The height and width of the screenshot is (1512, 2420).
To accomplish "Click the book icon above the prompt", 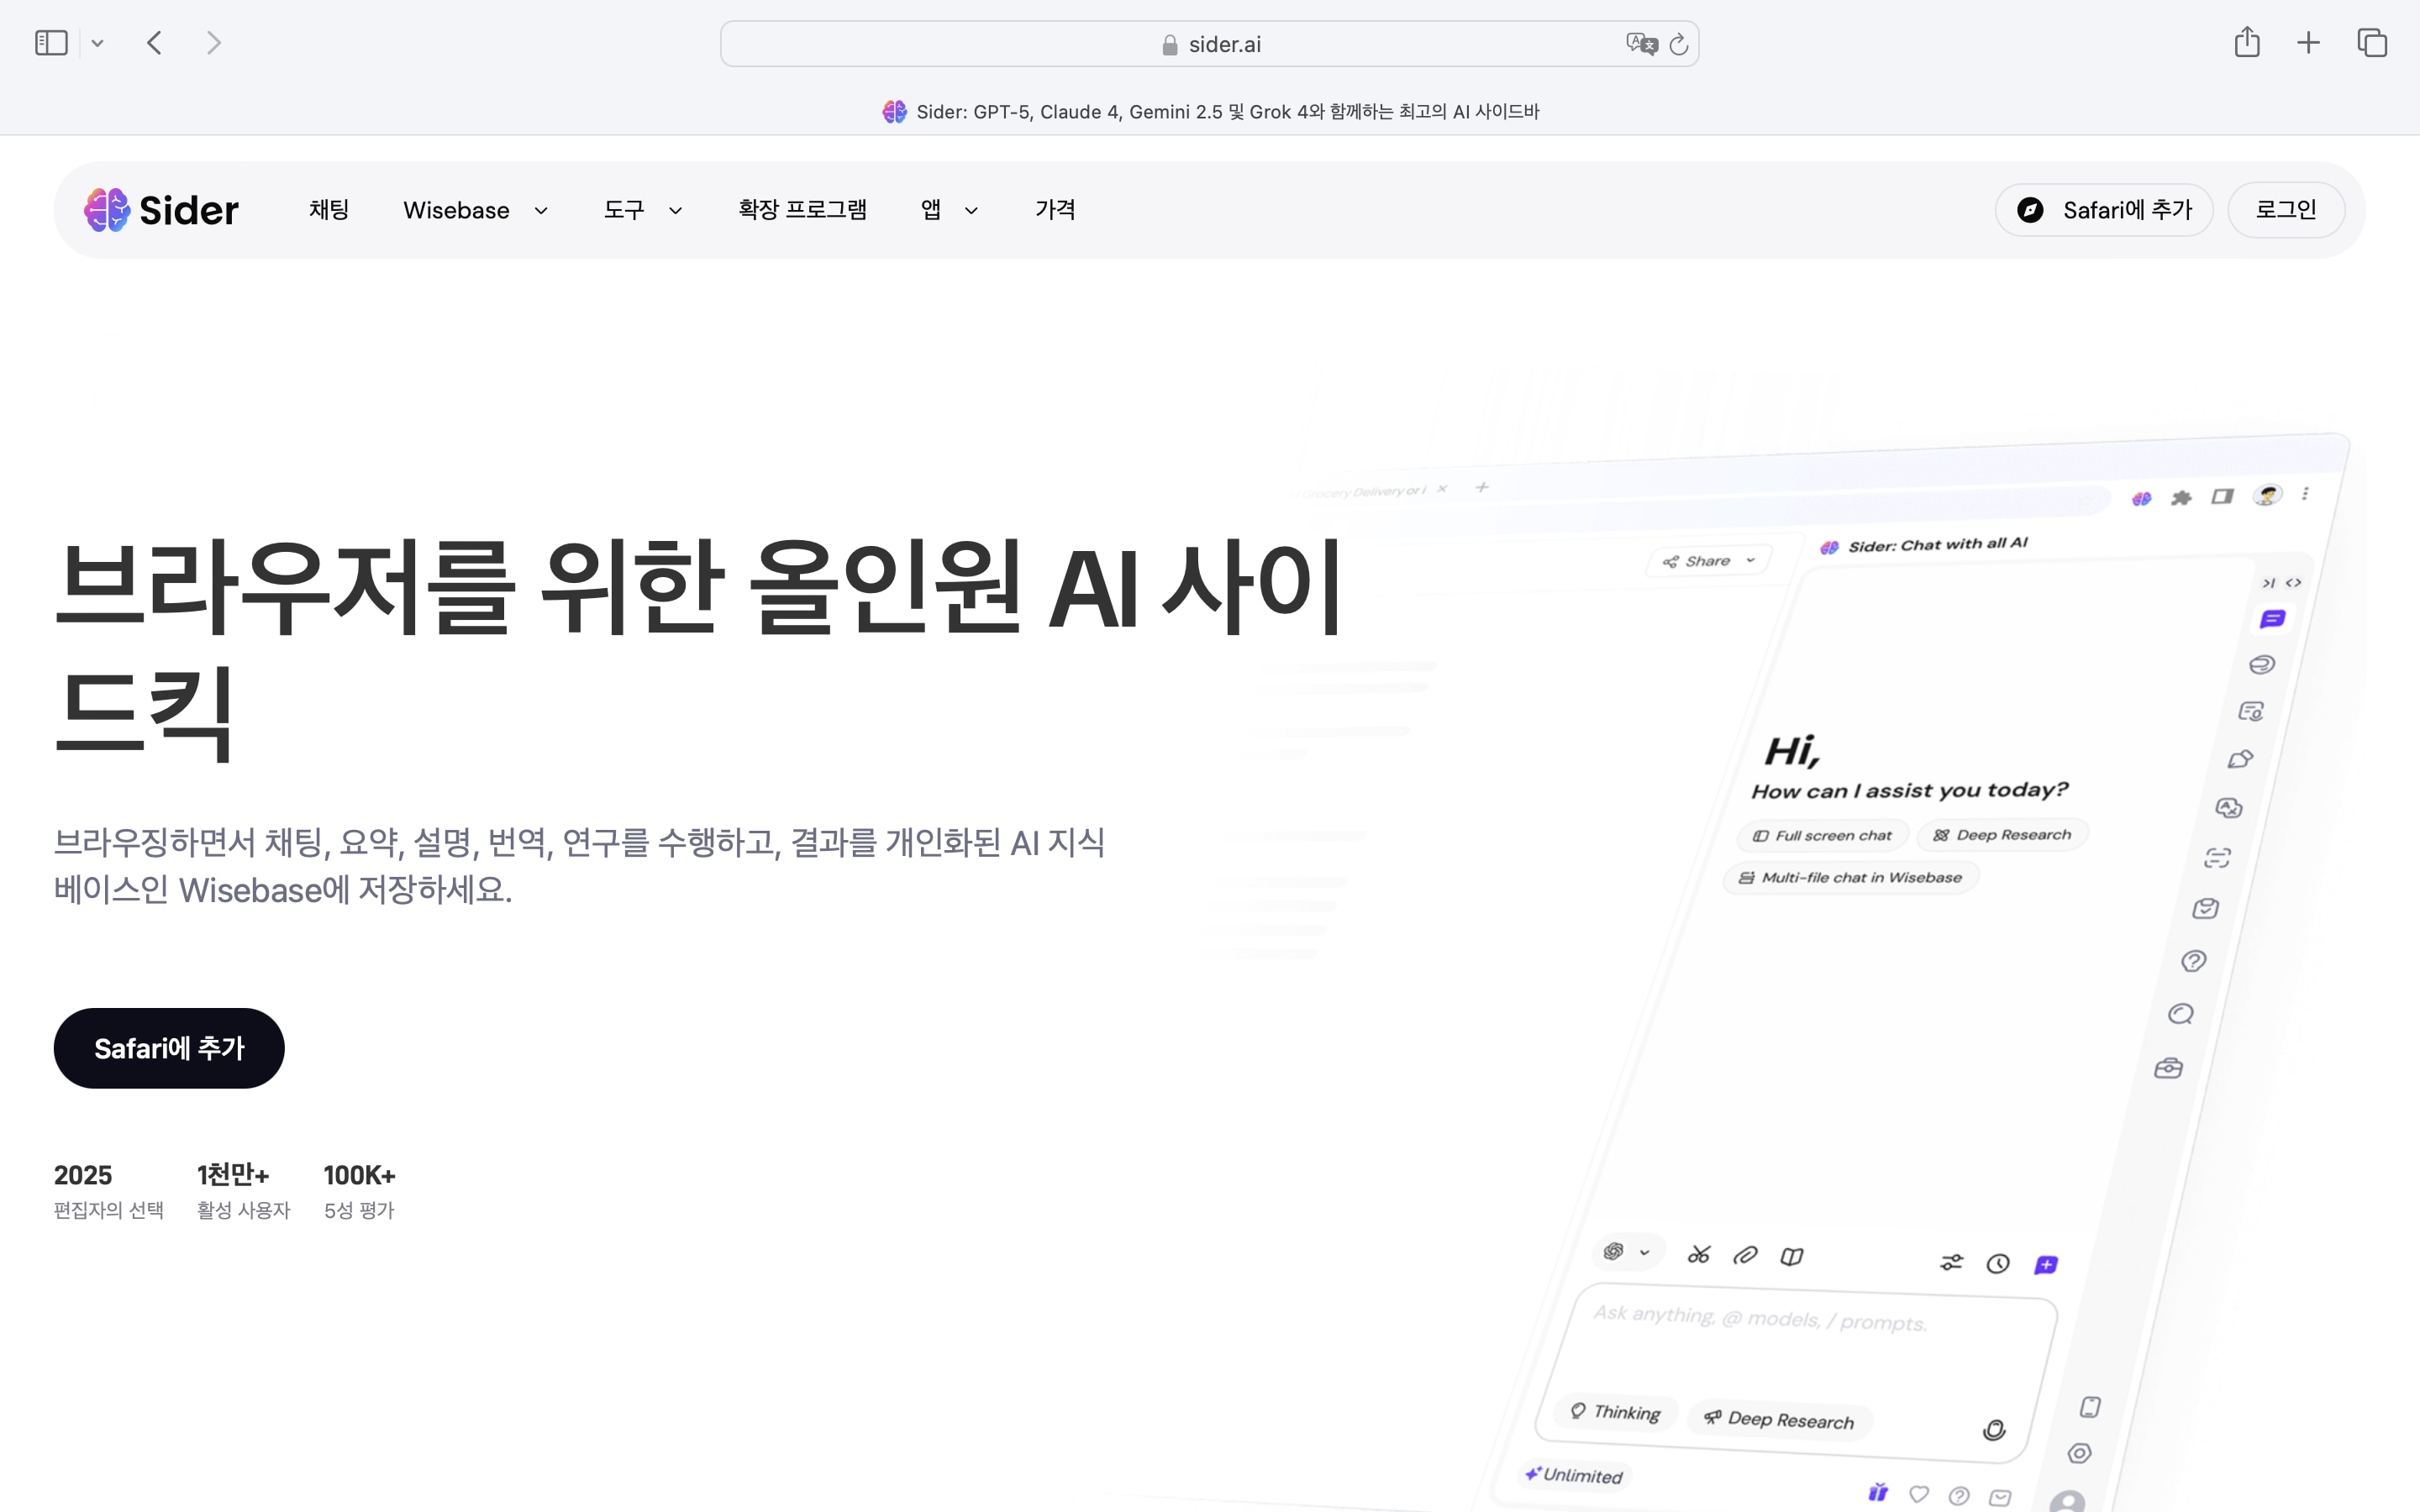I will pos(1792,1257).
